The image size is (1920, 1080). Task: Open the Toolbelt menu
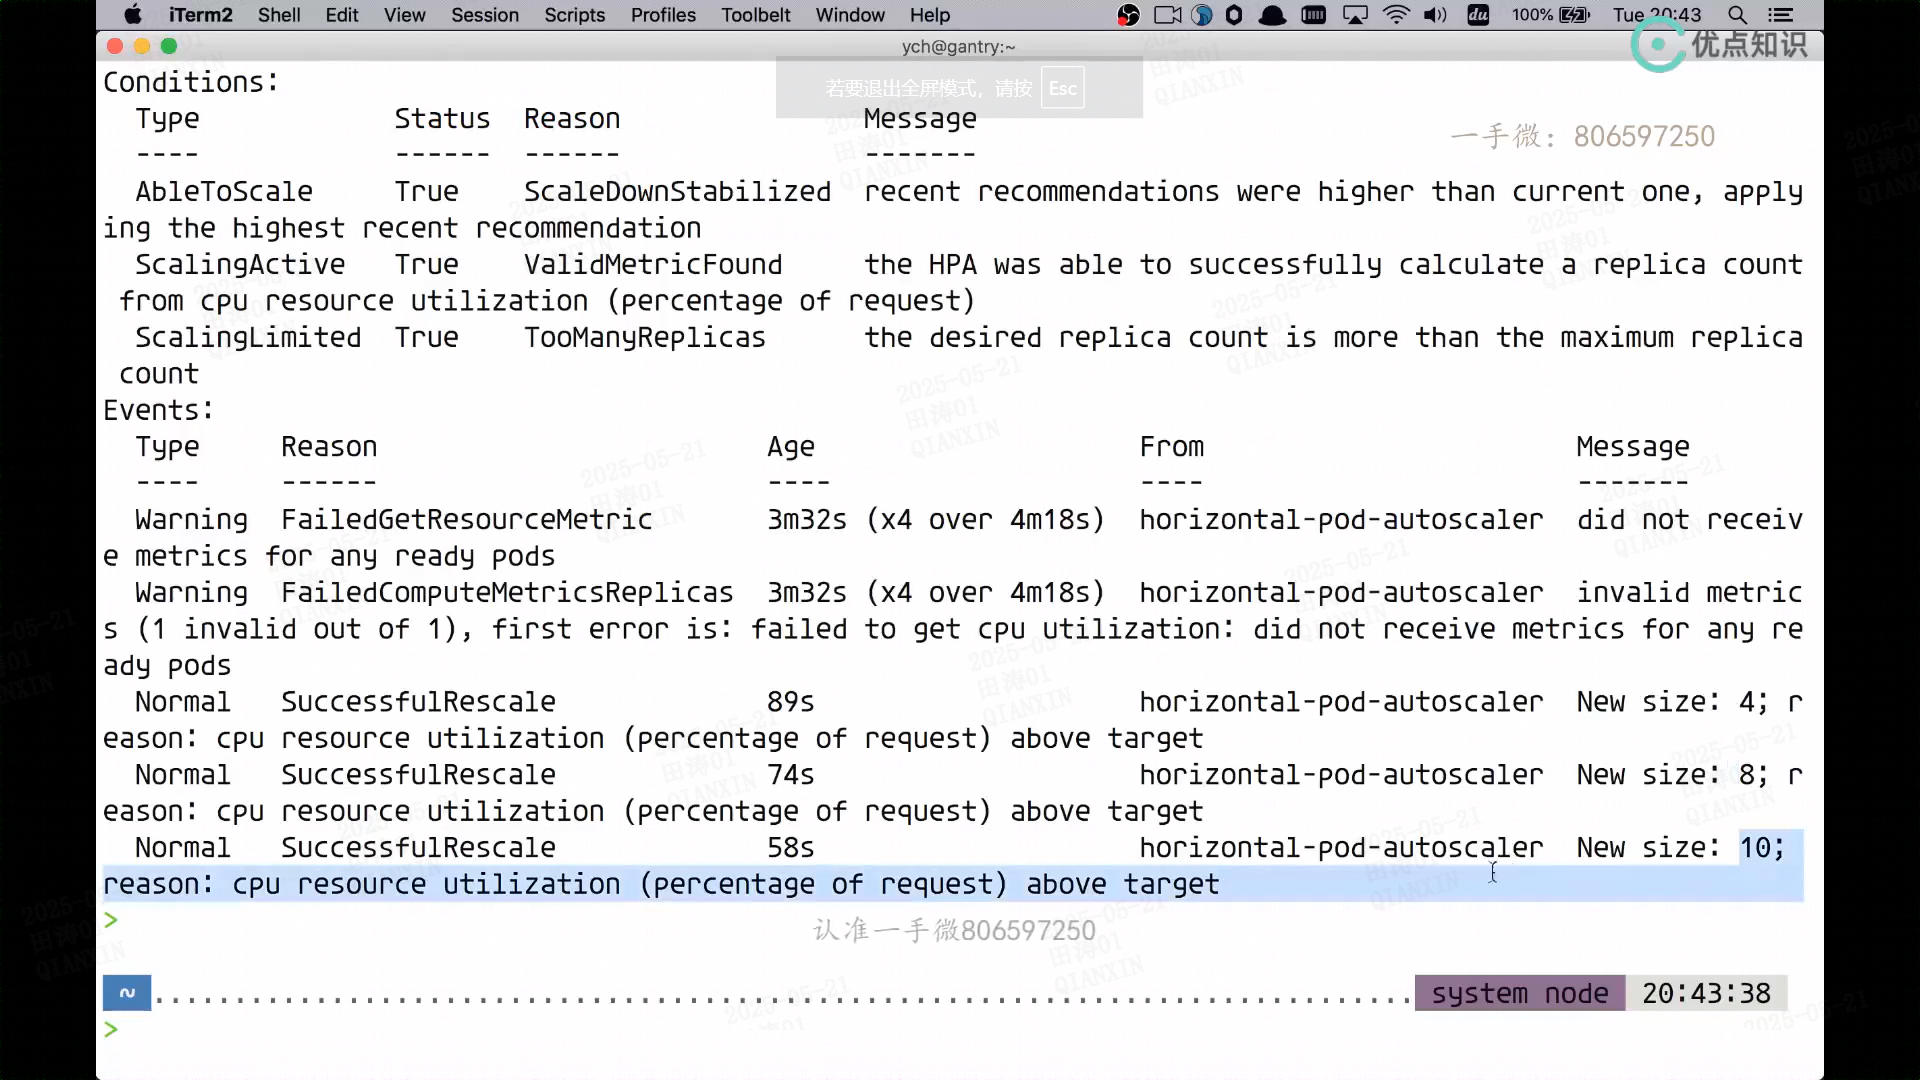pyautogui.click(x=755, y=15)
